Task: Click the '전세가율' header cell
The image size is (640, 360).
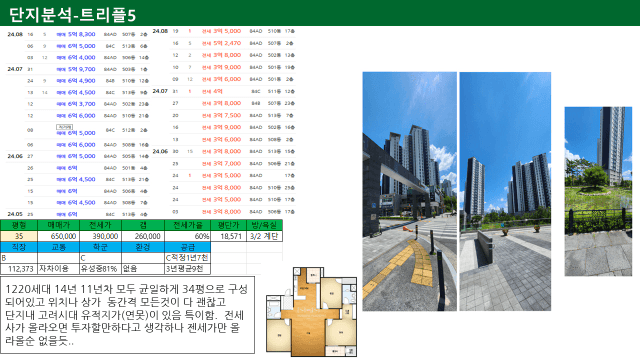Action: (x=187, y=225)
